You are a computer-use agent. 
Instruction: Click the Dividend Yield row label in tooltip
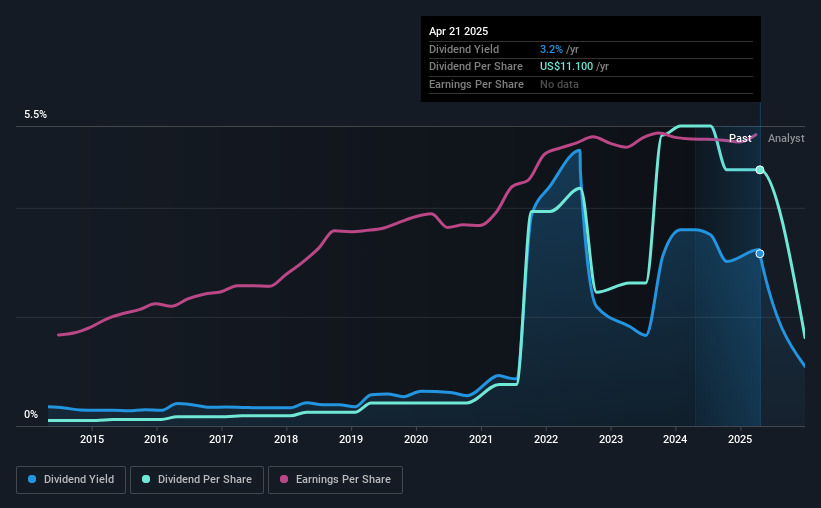coord(464,49)
